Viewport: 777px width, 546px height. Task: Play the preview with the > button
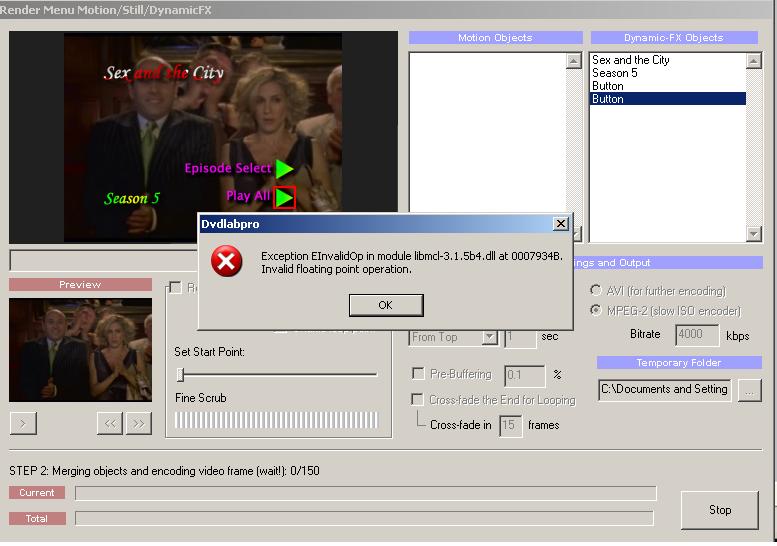pos(23,424)
